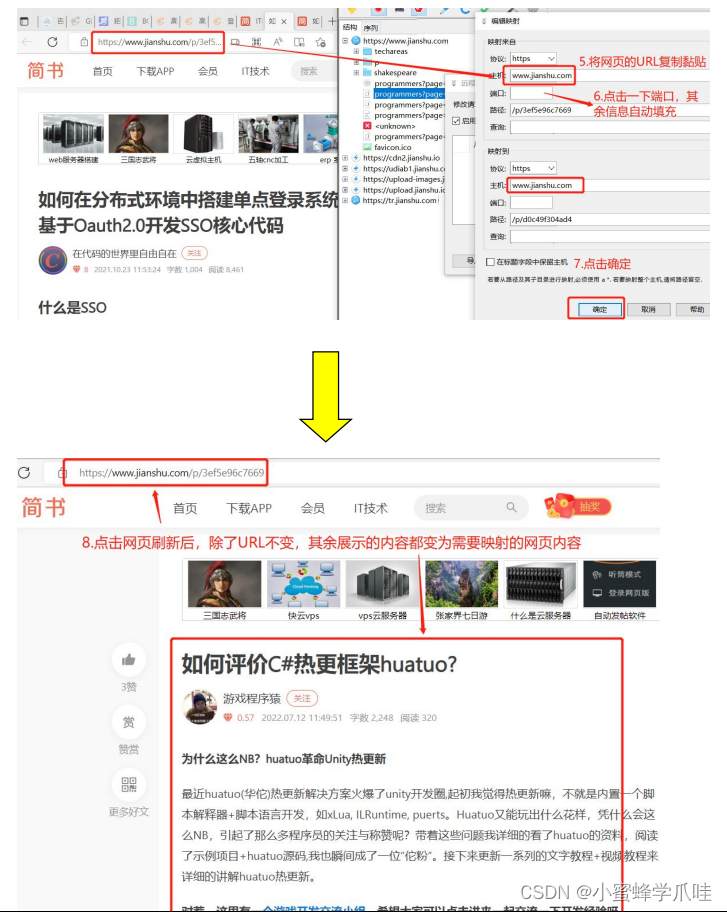Click the 确定 button in 编辑映射 dialog
This screenshot has width=727, height=912.
click(599, 309)
